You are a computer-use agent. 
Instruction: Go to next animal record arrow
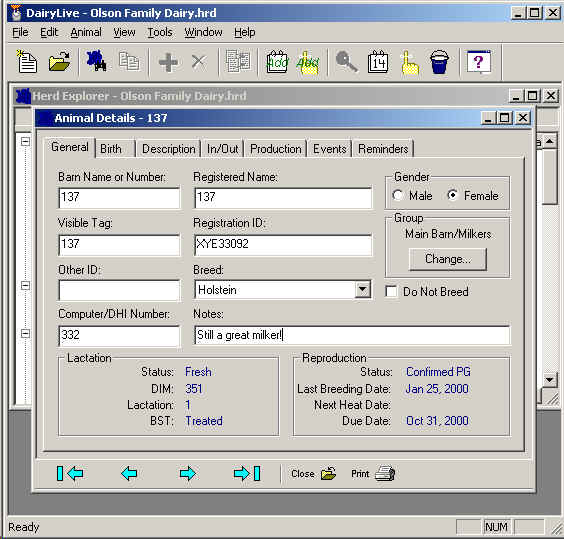187,473
